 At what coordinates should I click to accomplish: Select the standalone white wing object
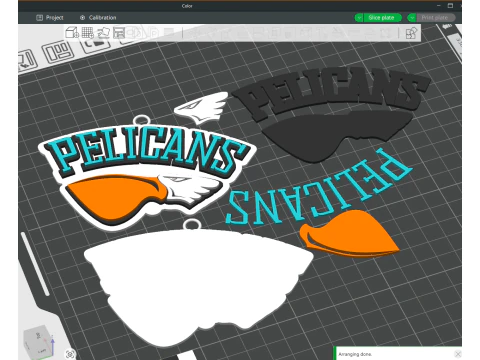[202, 107]
